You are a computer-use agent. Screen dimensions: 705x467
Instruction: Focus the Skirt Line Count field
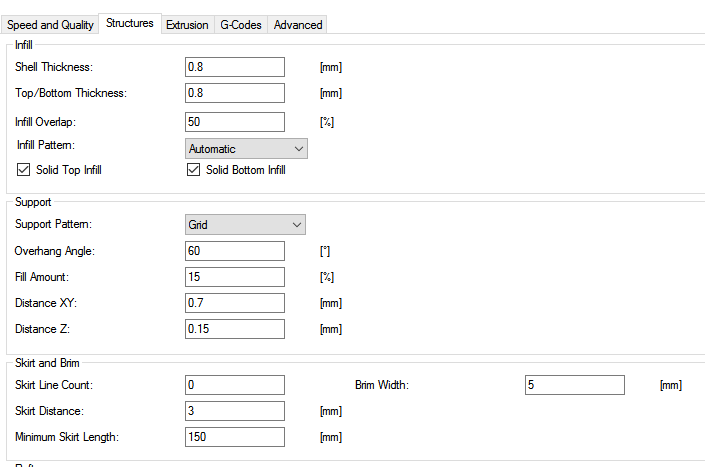(x=235, y=385)
